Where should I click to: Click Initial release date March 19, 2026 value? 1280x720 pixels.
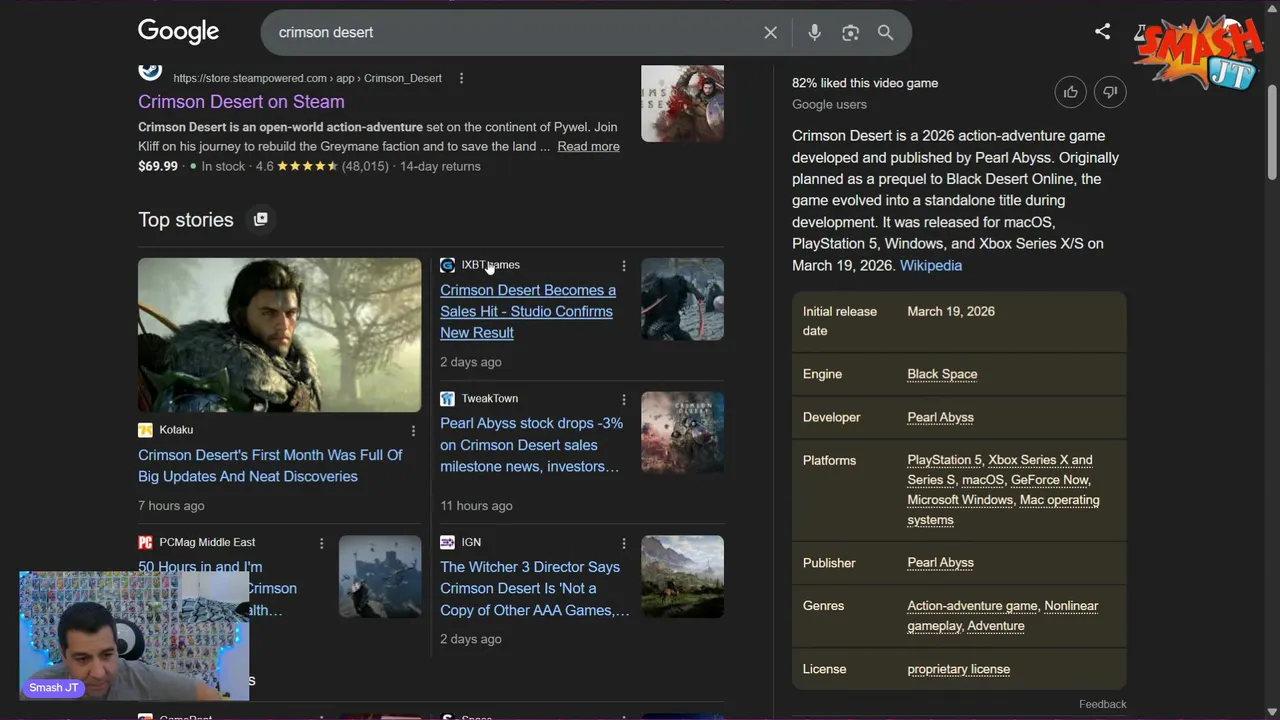click(x=951, y=311)
